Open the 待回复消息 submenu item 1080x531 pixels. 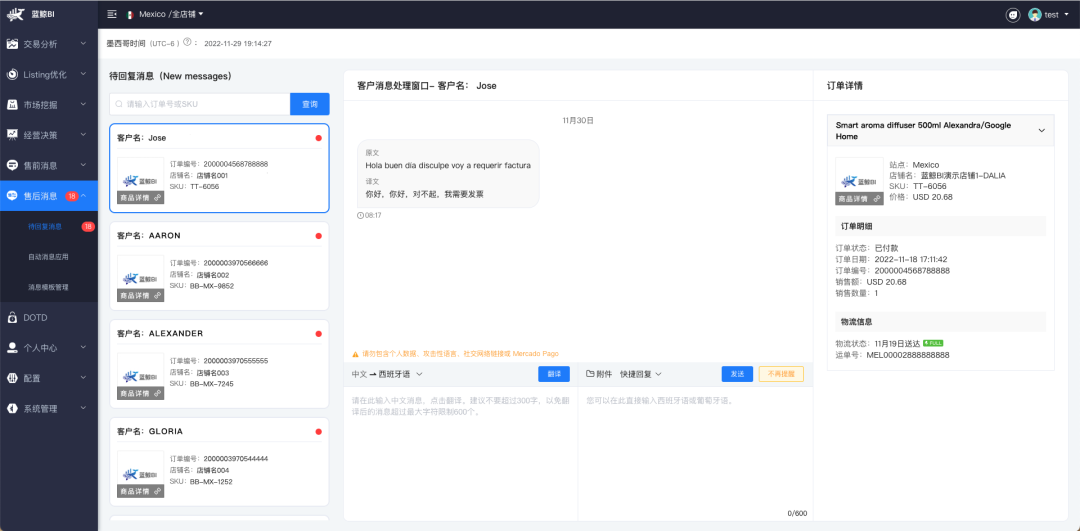click(x=49, y=227)
